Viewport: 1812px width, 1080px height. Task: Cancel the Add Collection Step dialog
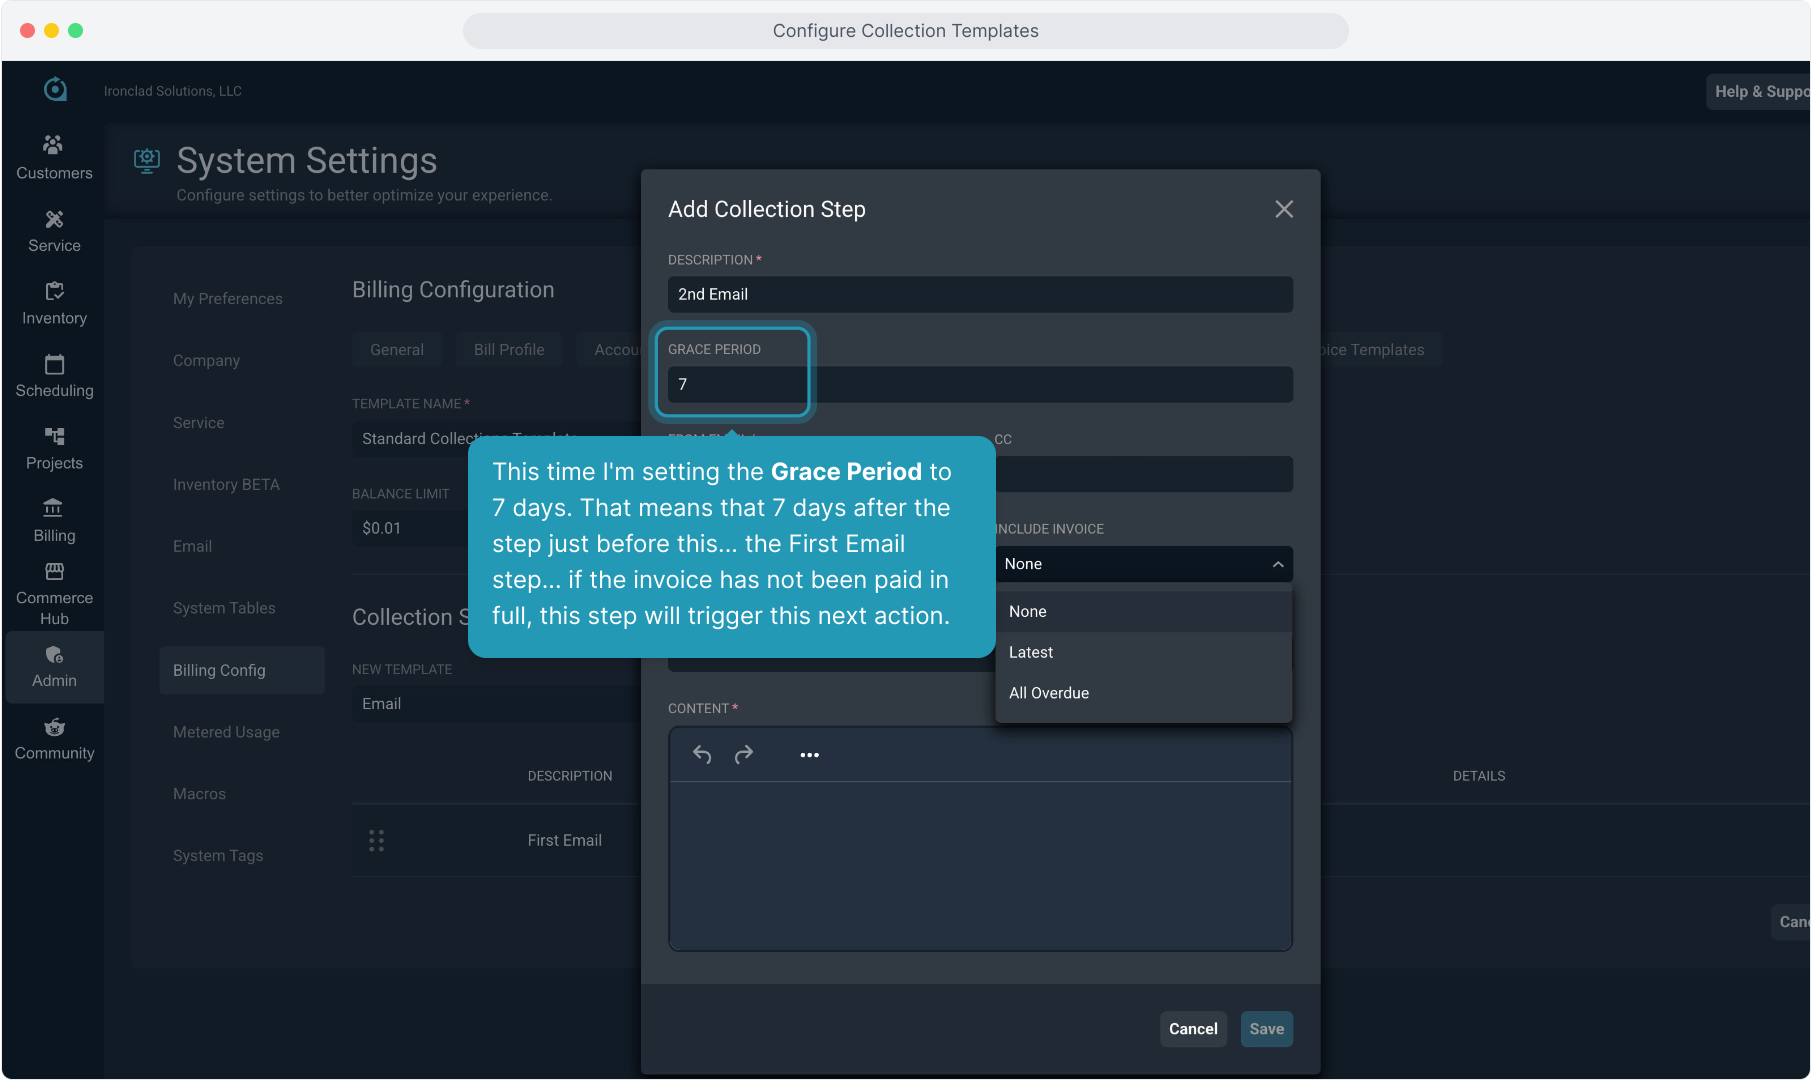[1192, 1029]
